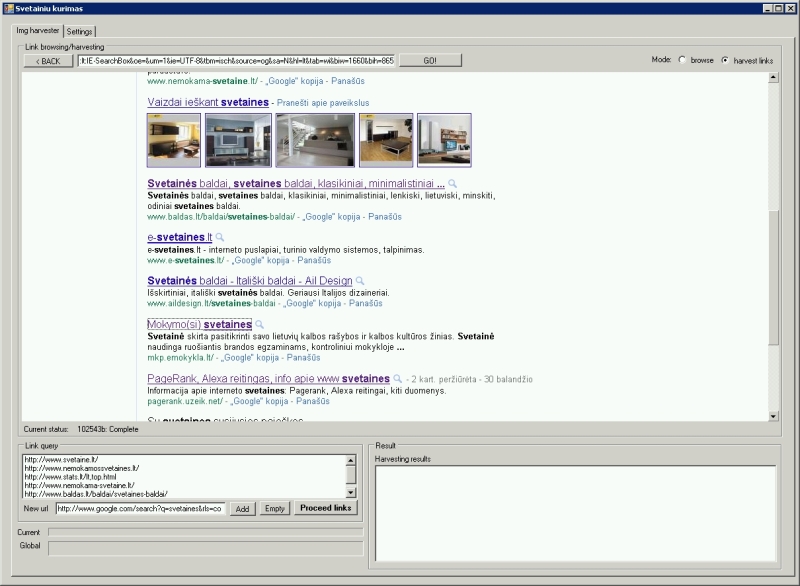The height and width of the screenshot is (586, 800).
Task: Click the address bar URL field
Action: (236, 61)
